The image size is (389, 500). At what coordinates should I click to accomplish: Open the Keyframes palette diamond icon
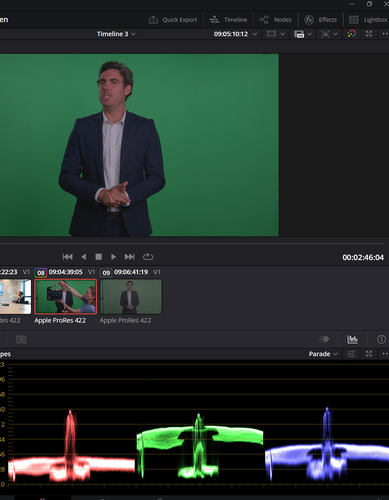pyautogui.click(x=324, y=339)
